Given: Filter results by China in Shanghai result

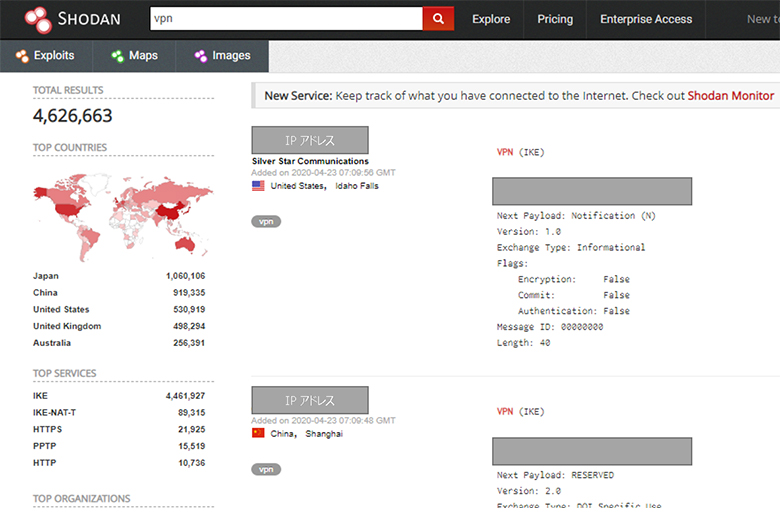Looking at the screenshot, I should tap(283, 433).
